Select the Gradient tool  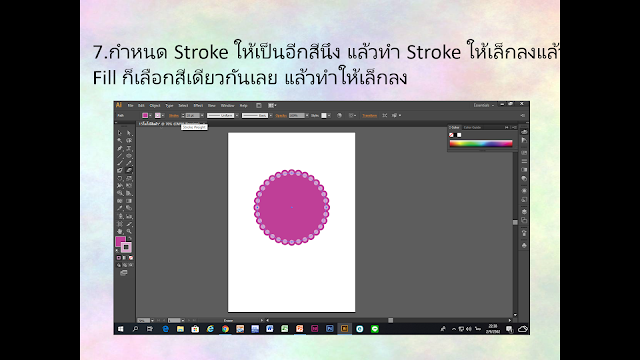129,201
